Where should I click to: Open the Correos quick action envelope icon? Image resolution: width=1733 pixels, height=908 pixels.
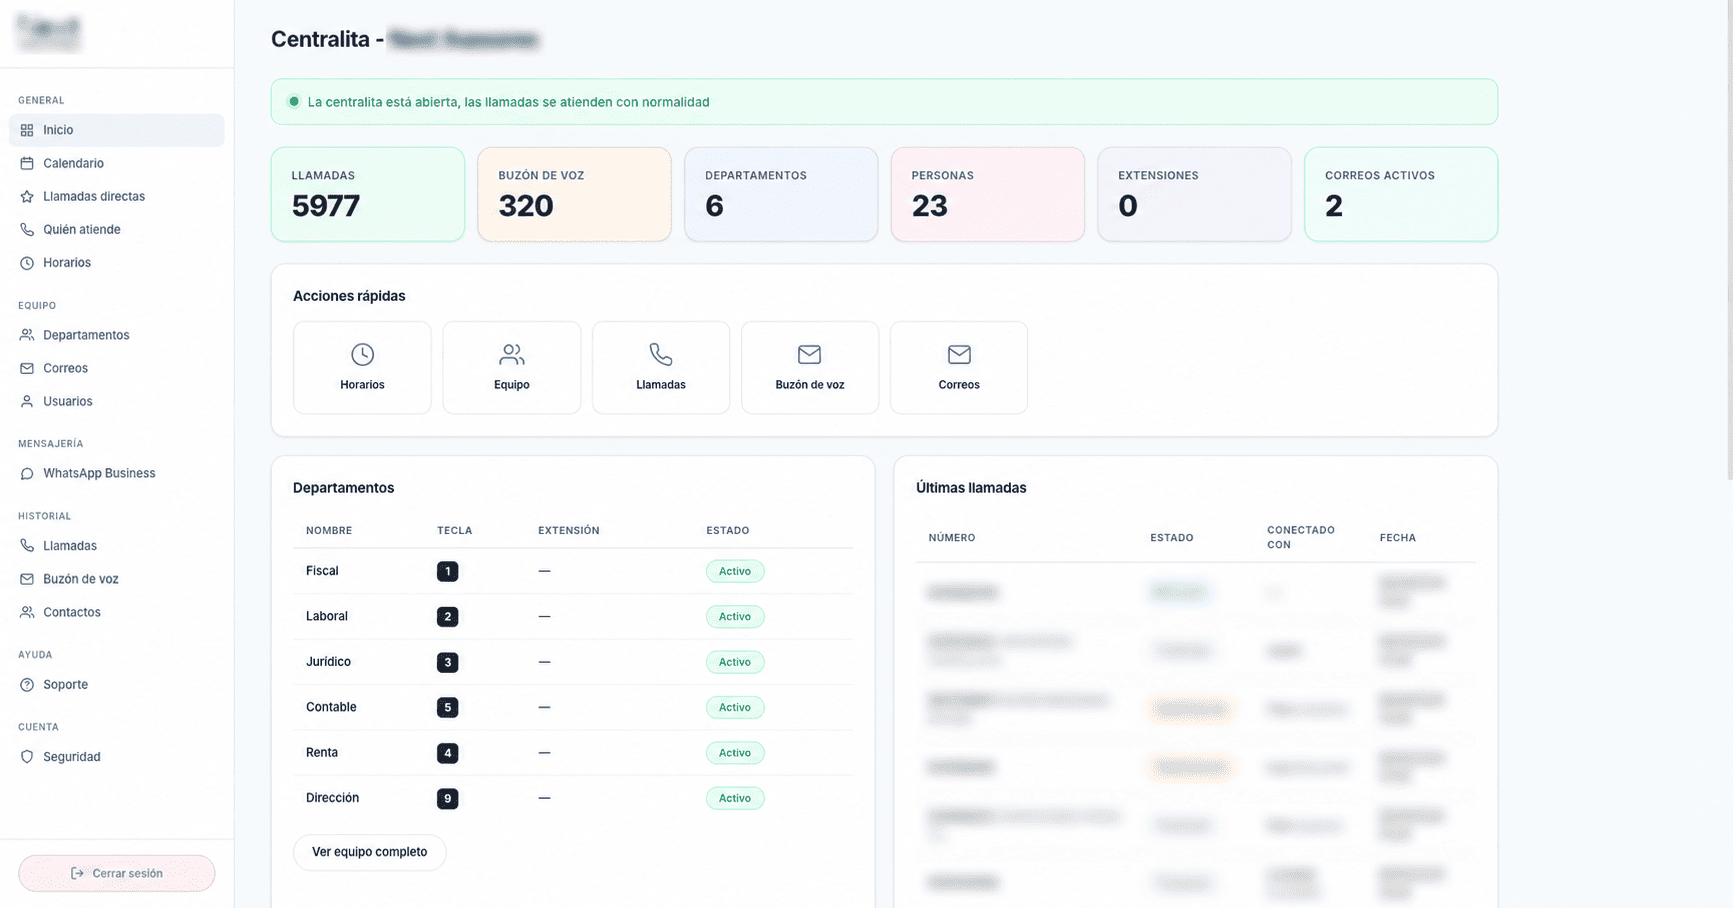click(959, 354)
